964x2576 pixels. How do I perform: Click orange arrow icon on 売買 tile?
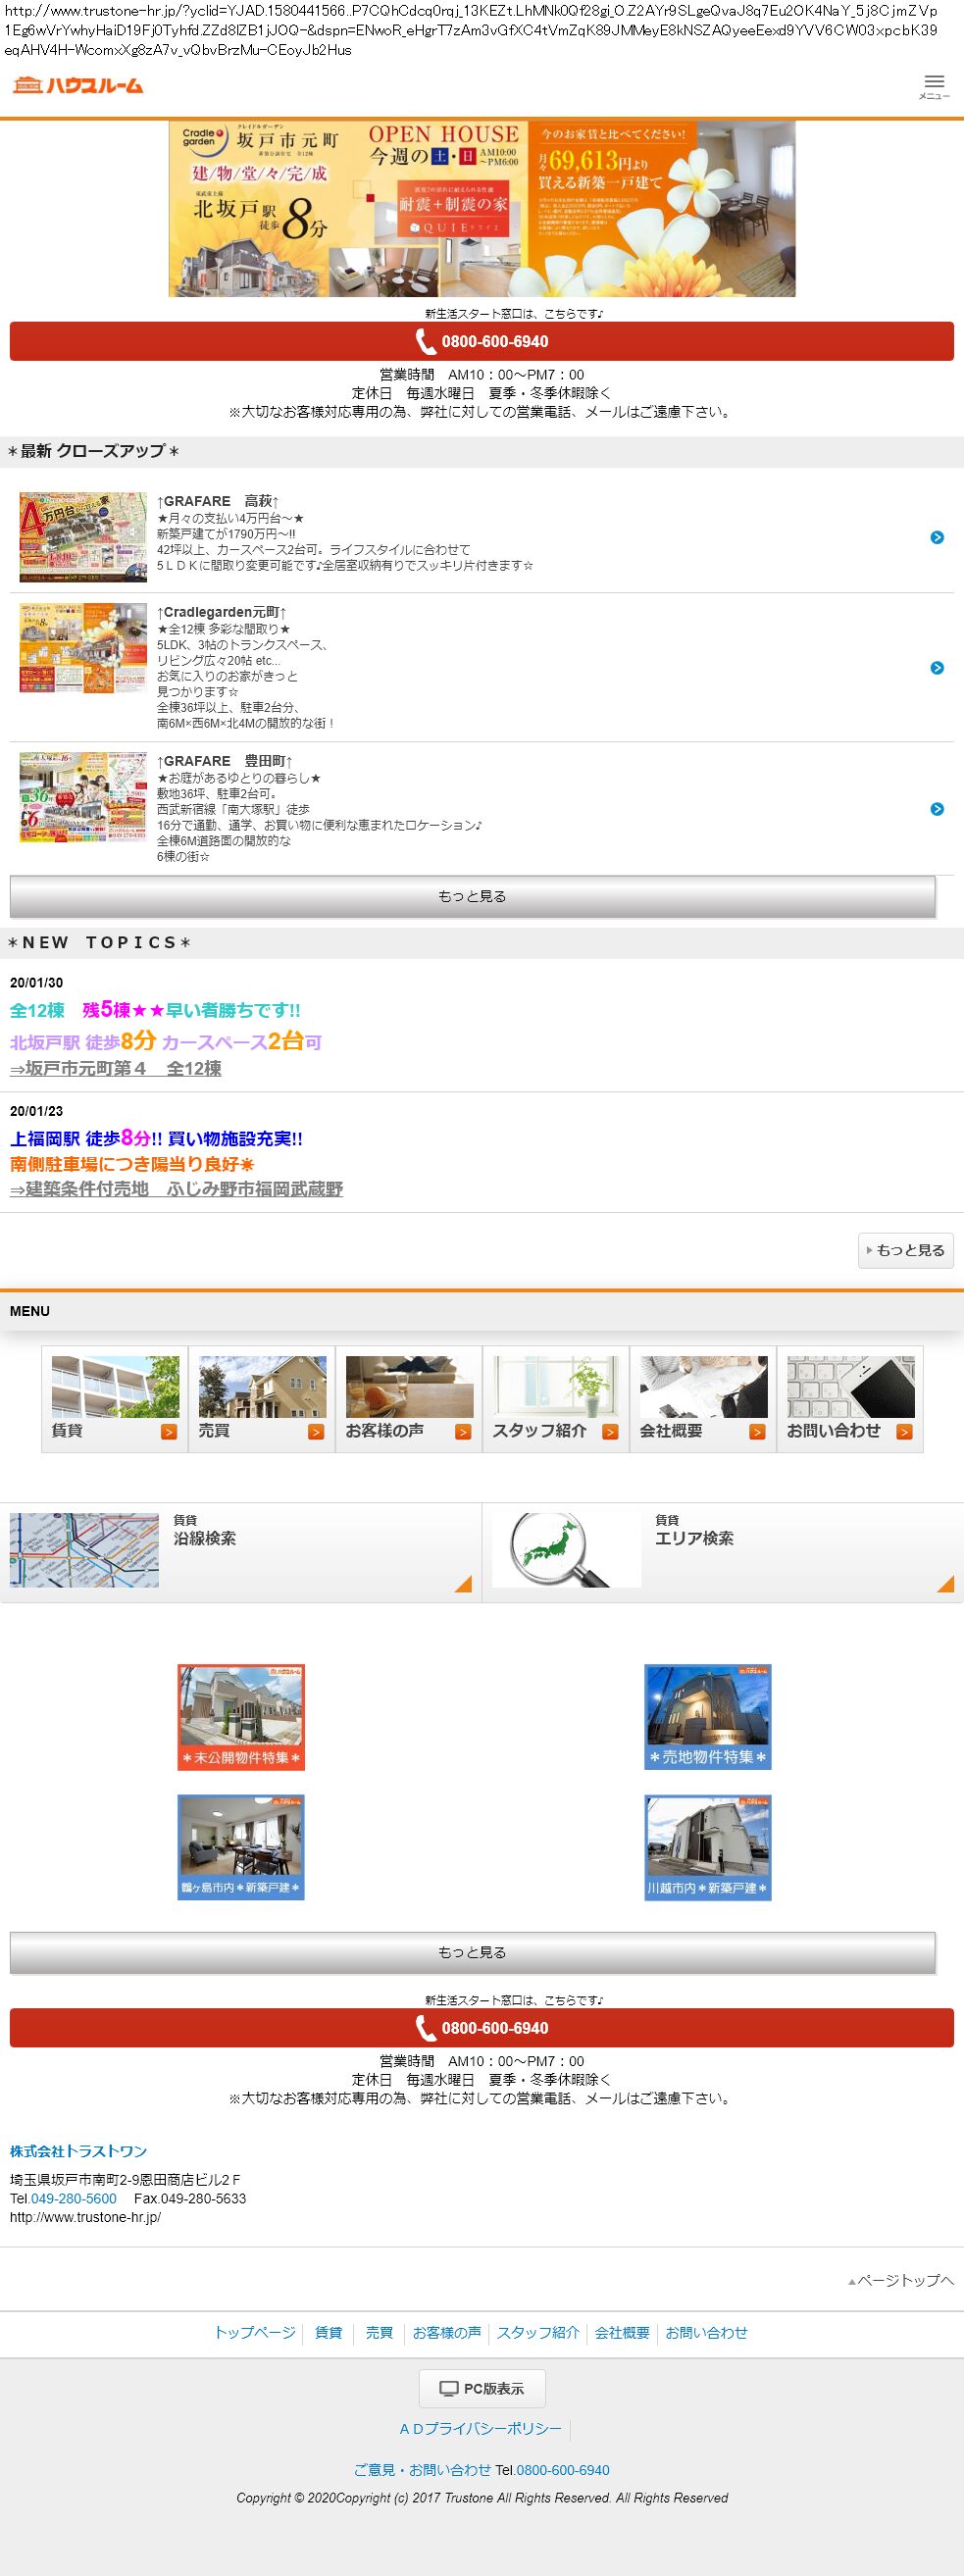point(316,1432)
